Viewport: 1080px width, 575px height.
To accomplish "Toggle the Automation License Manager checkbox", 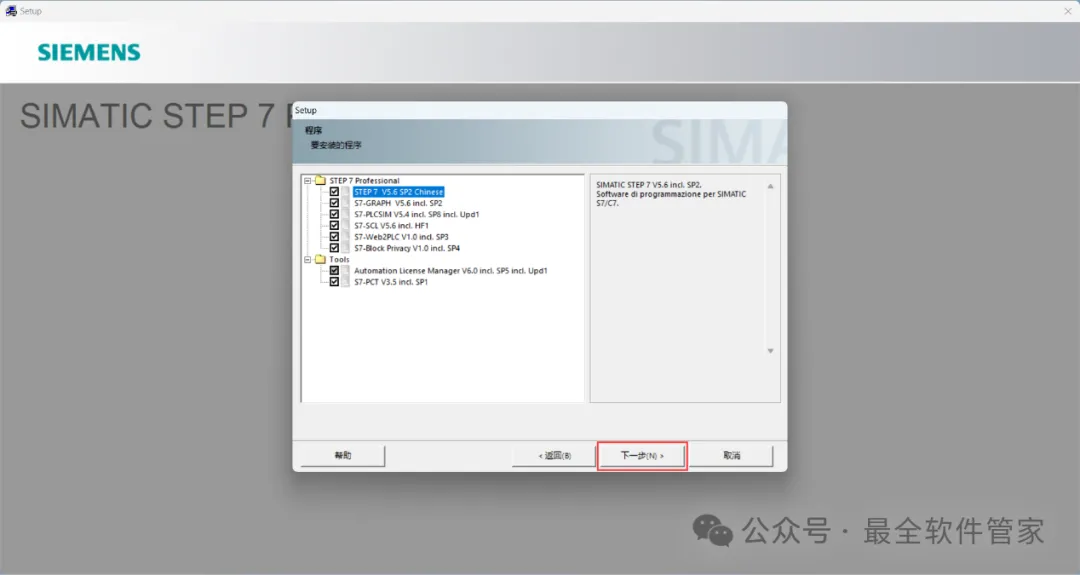I will (334, 271).
